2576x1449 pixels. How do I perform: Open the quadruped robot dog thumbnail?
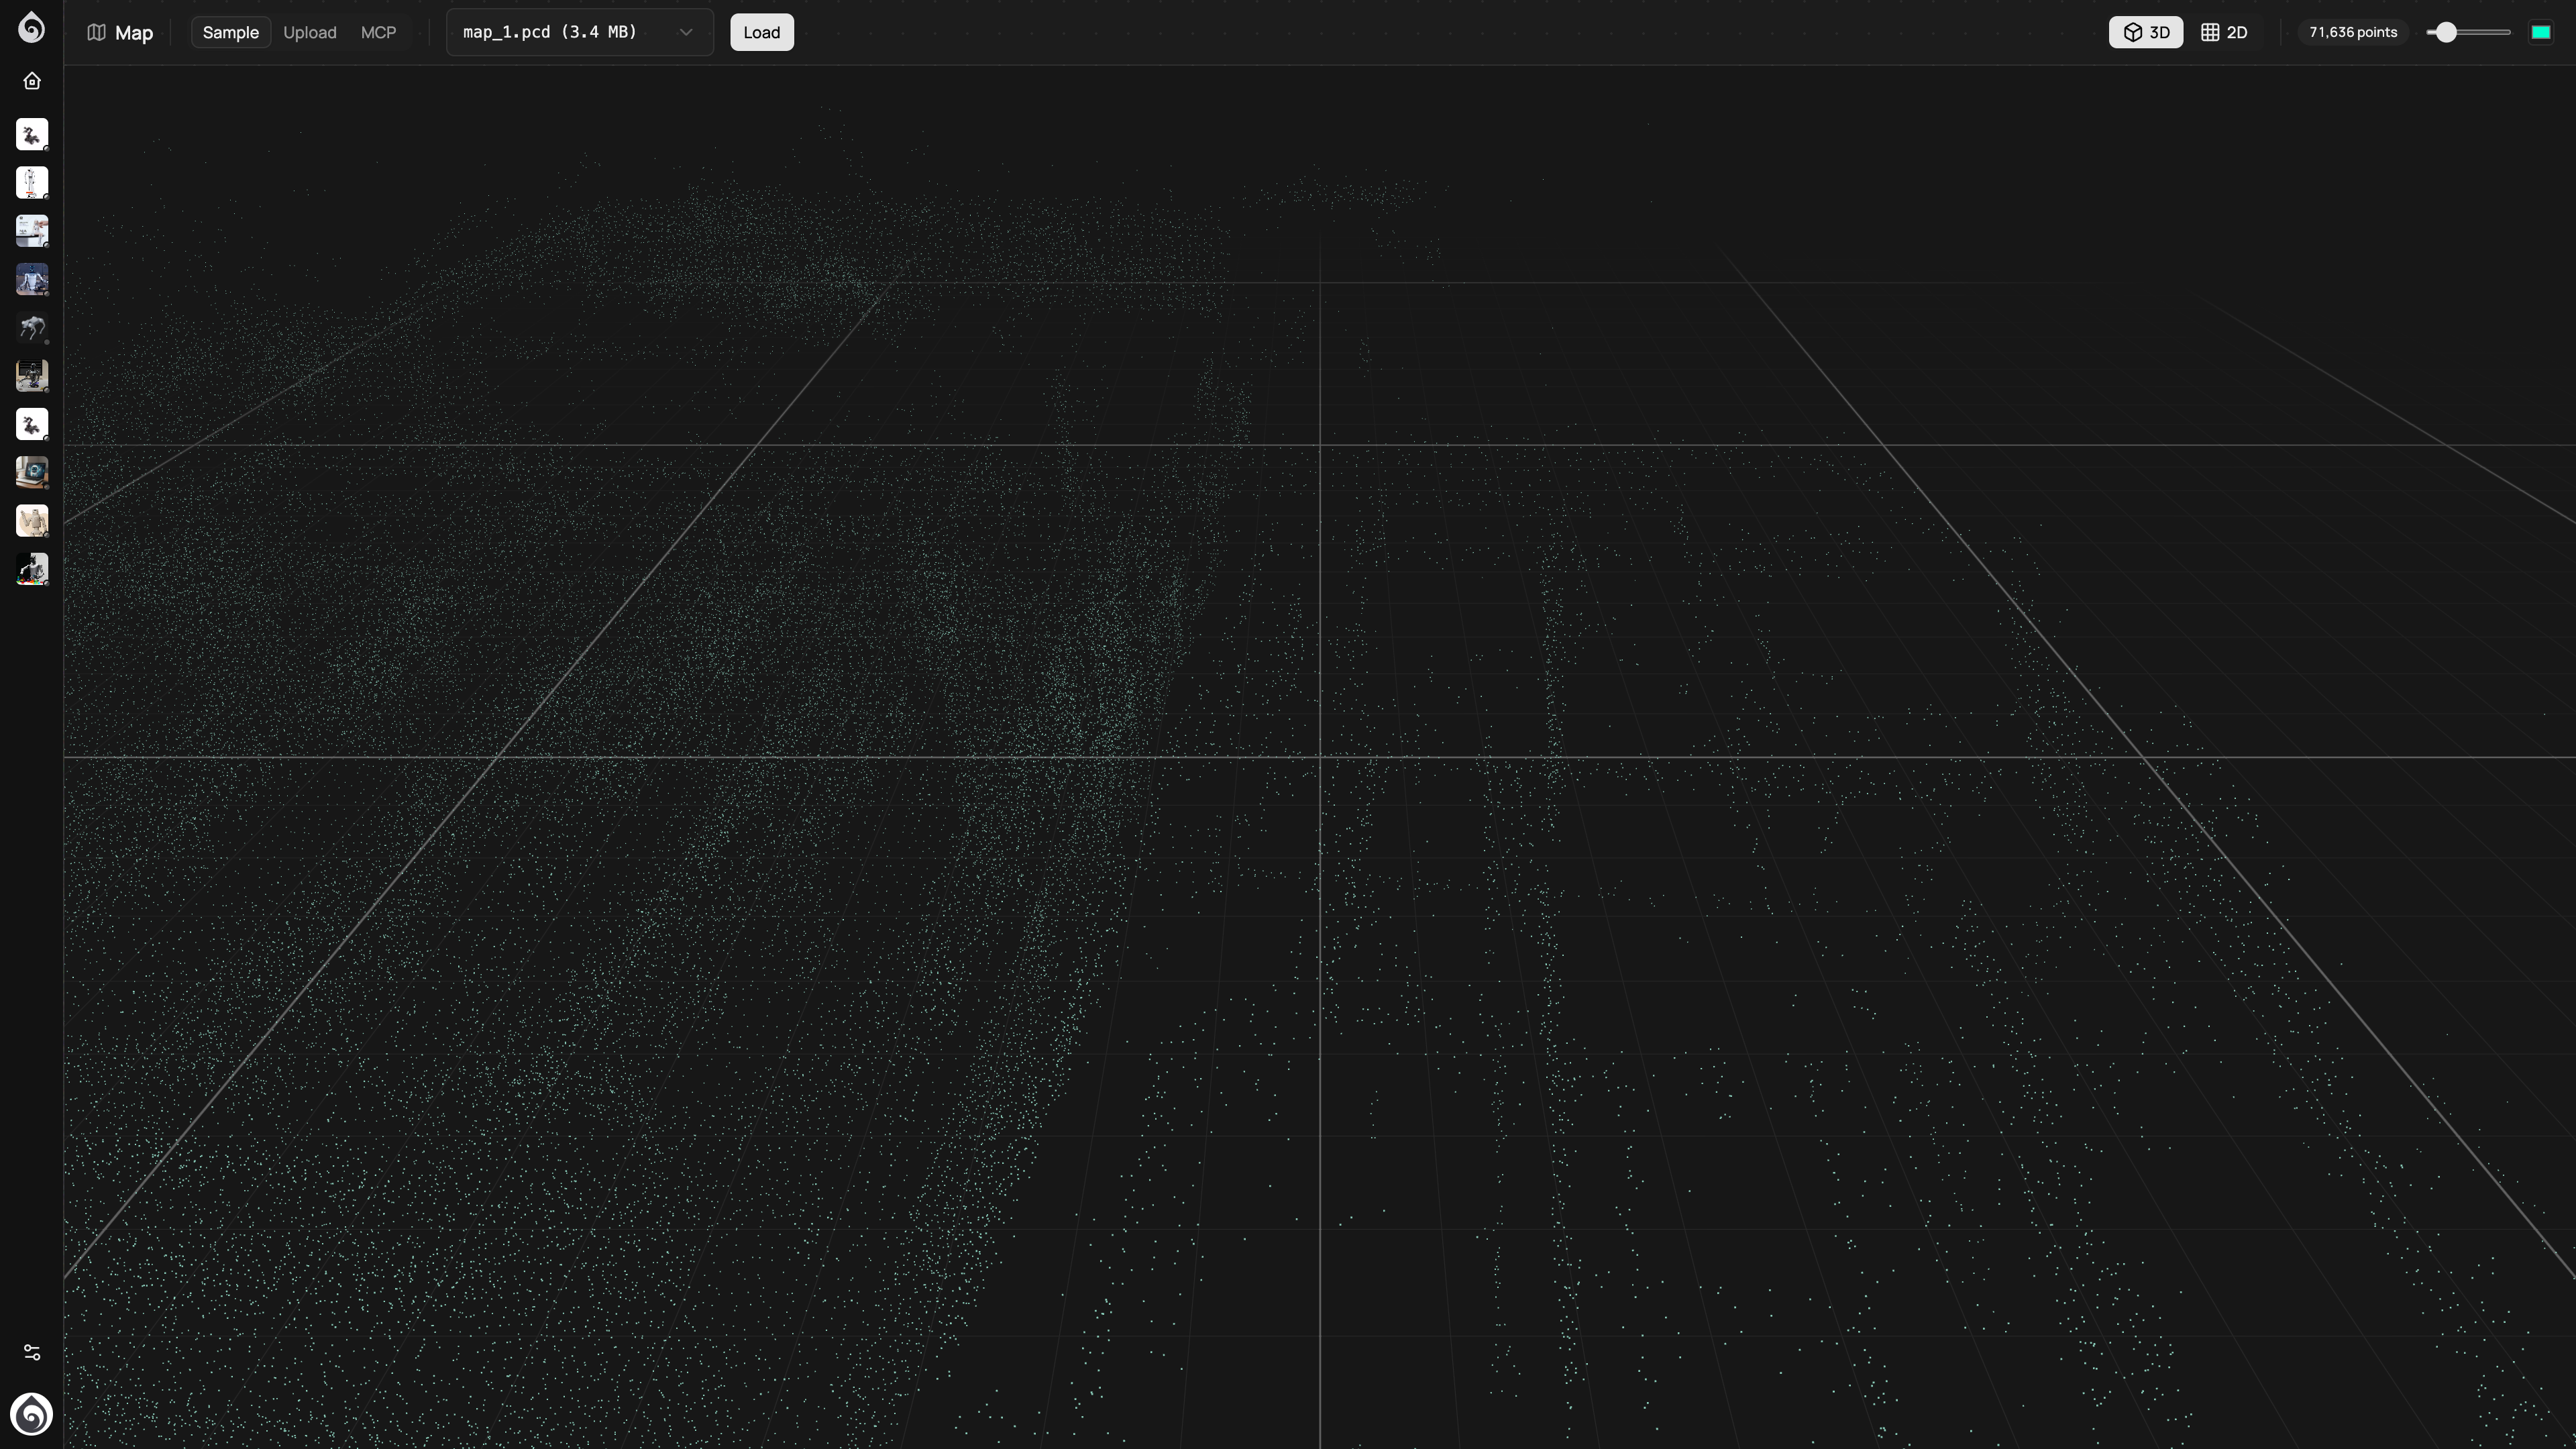[x=32, y=328]
